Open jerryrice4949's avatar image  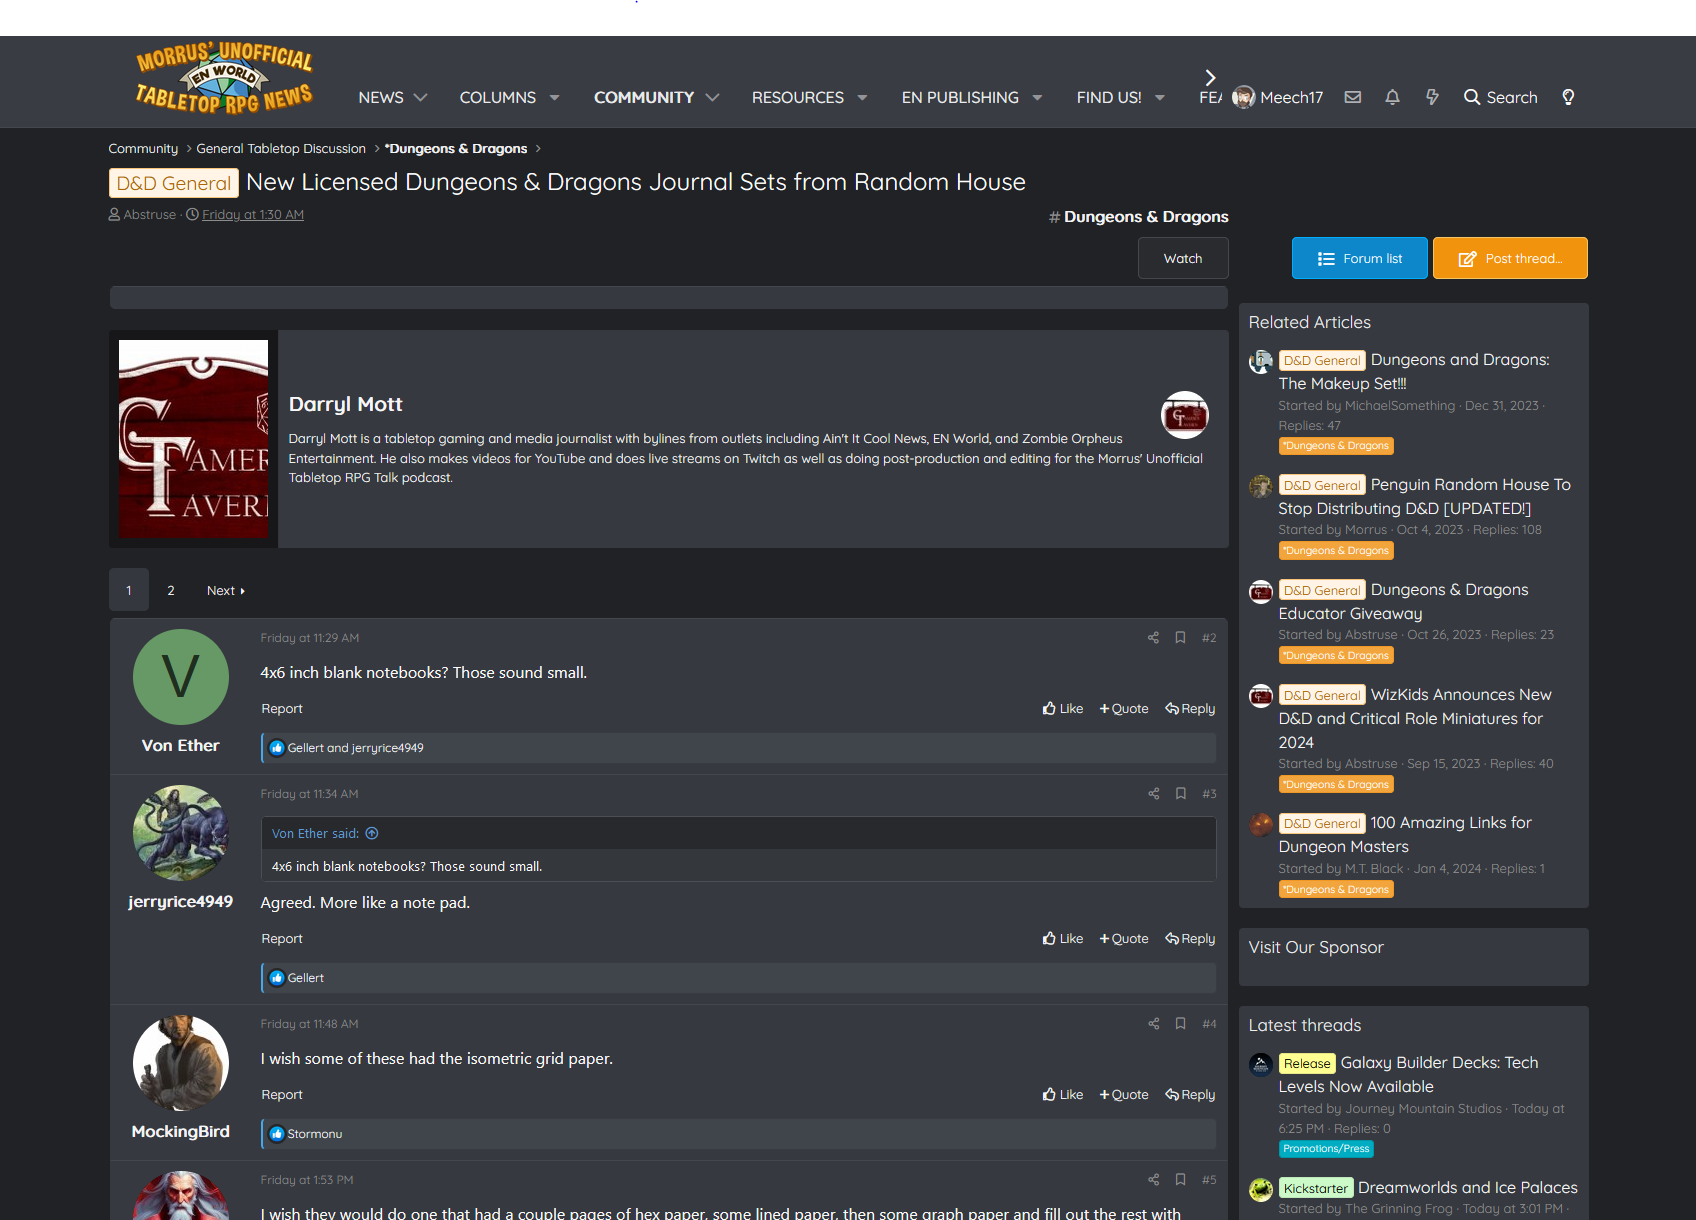pos(181,833)
